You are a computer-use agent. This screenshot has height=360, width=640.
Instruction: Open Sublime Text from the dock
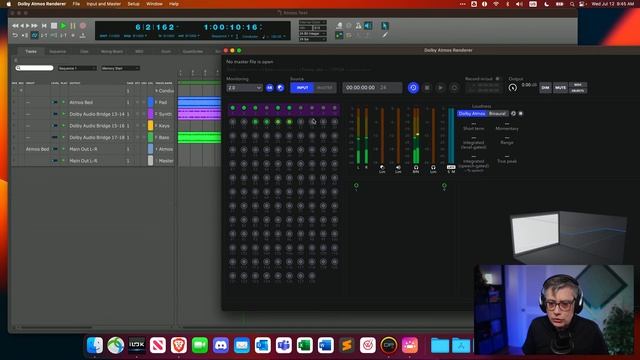coord(347,345)
